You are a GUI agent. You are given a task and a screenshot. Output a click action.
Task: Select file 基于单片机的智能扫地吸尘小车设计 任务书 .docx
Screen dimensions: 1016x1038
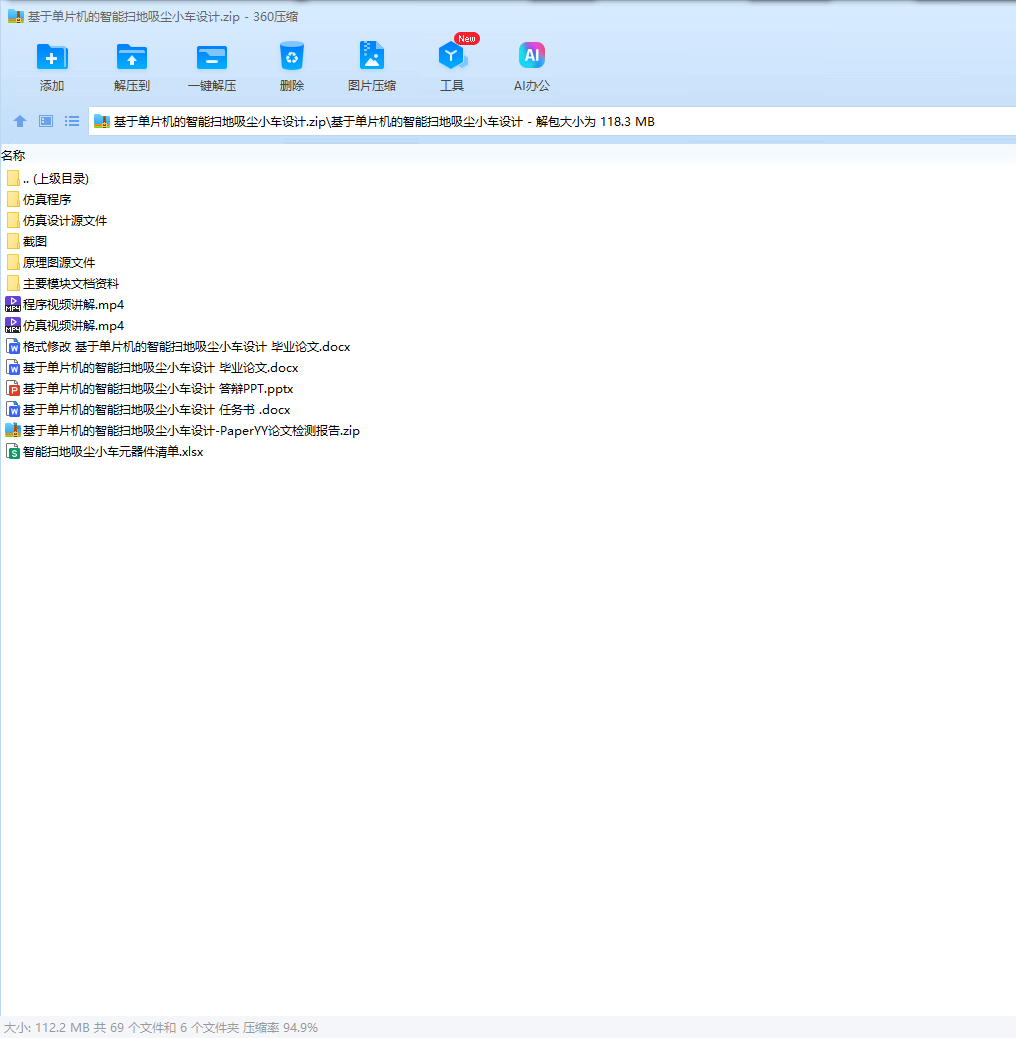coord(157,410)
